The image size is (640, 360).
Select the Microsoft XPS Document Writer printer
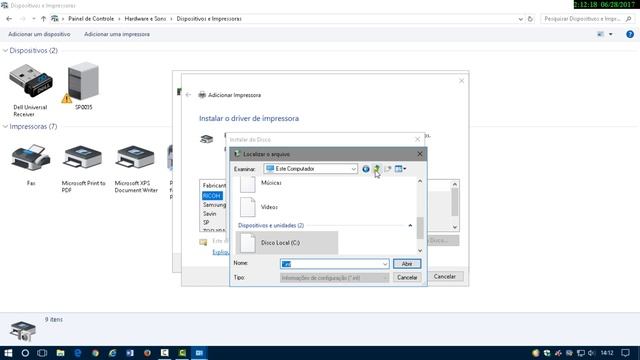click(x=136, y=168)
